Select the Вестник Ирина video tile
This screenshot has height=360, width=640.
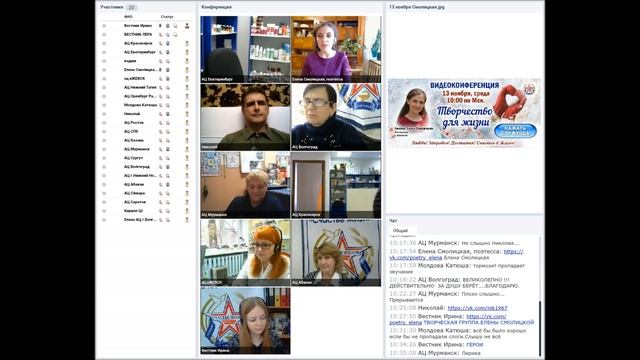coord(245,320)
